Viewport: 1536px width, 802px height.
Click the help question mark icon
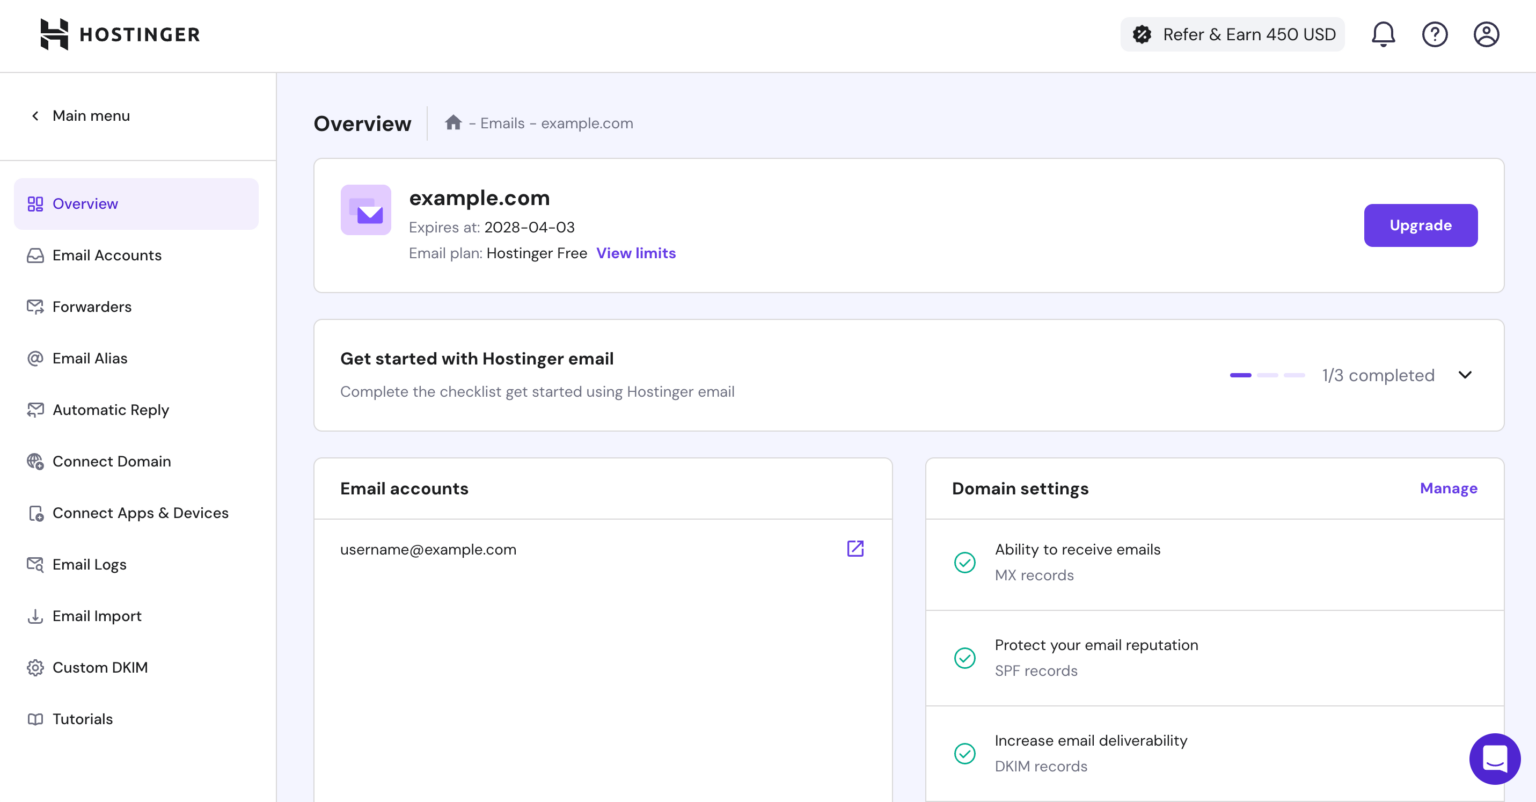coord(1435,35)
